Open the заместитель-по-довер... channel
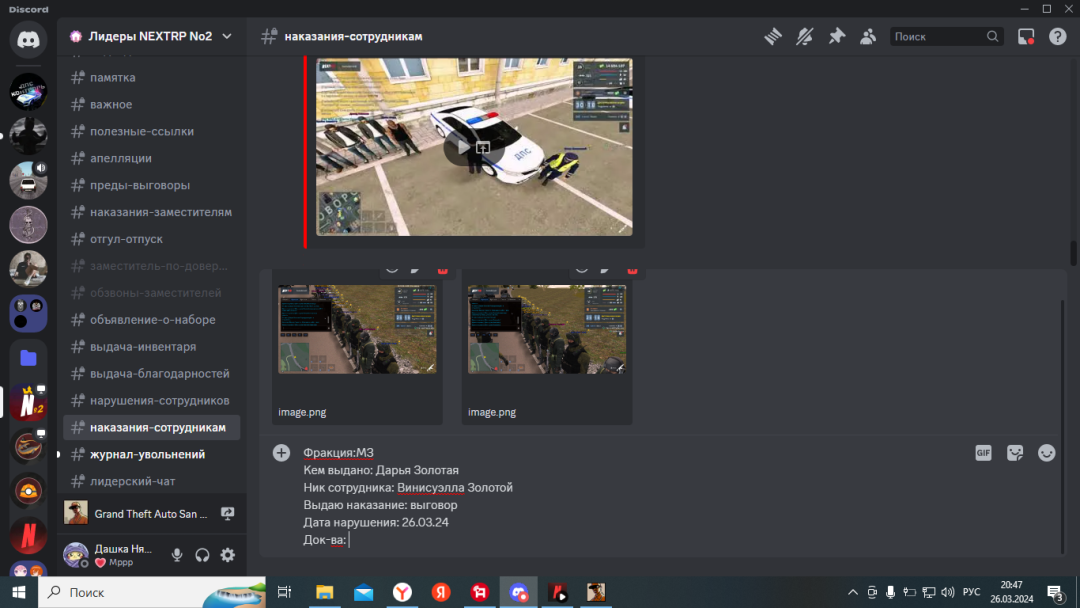Image resolution: width=1080 pixels, height=608 pixels. point(152,266)
